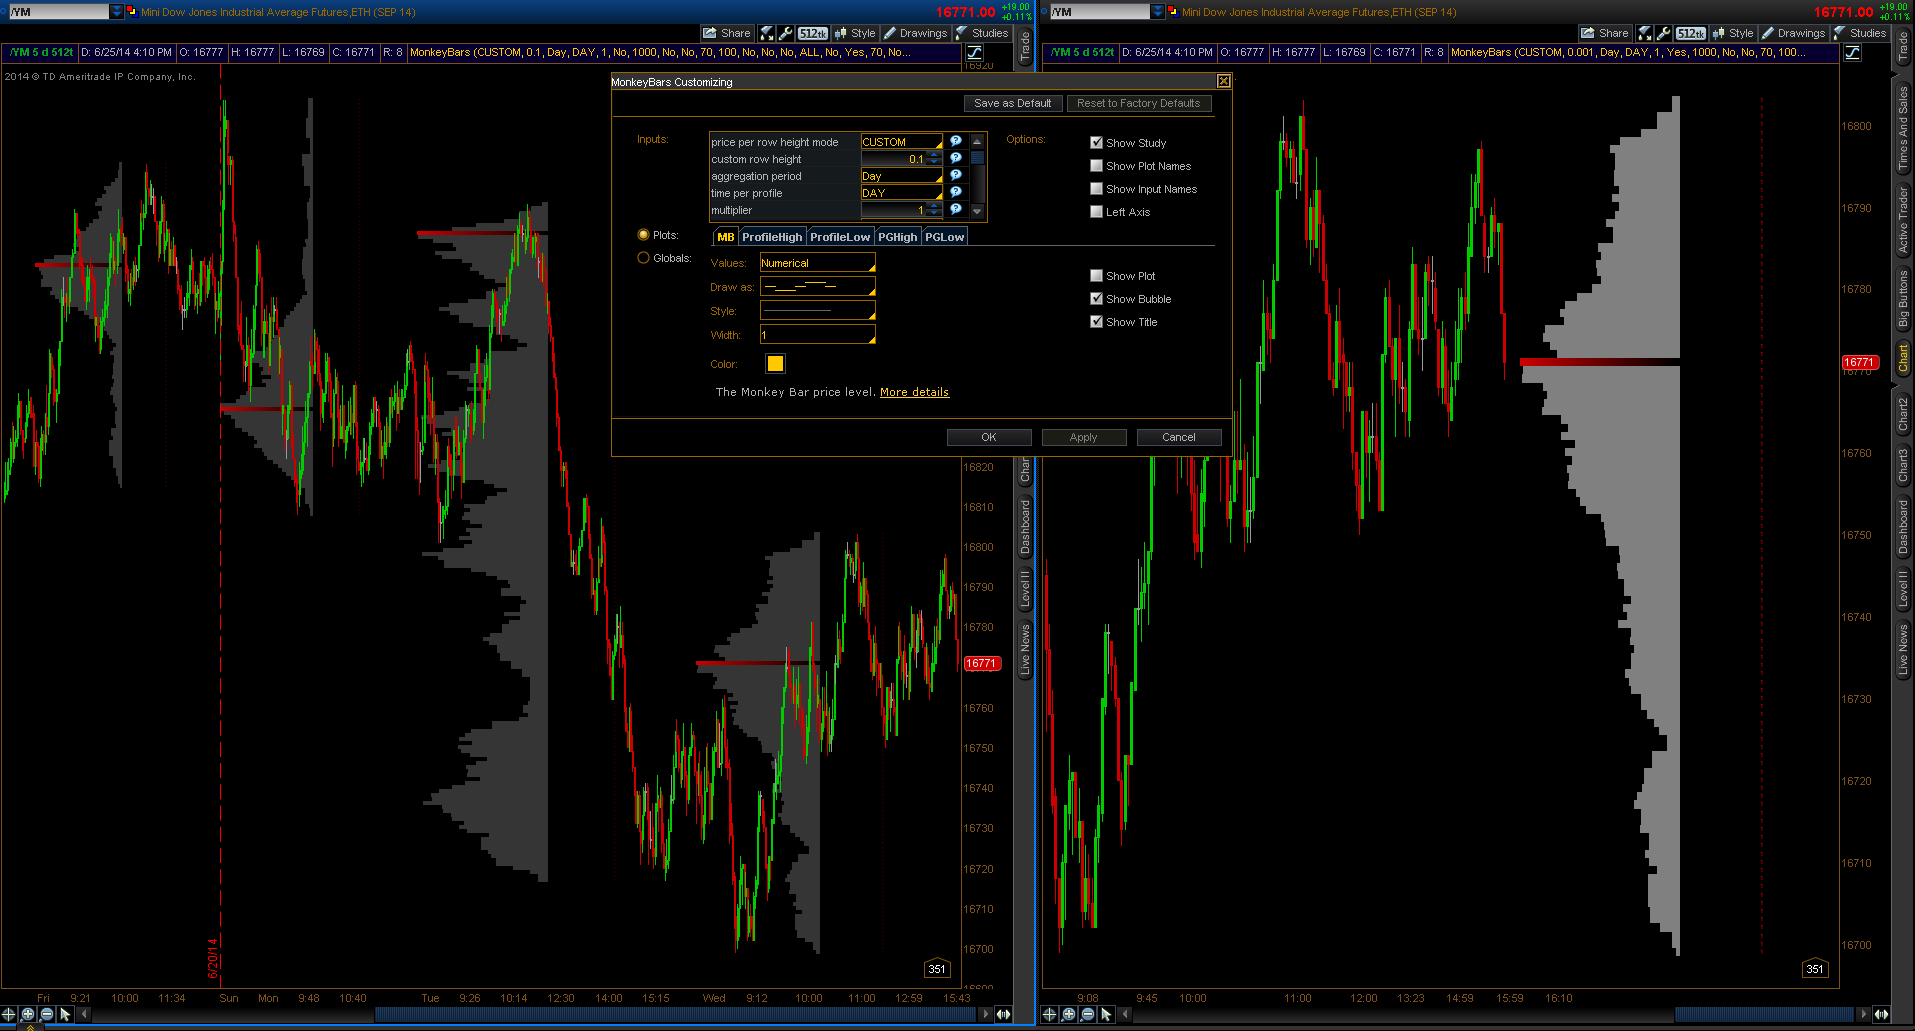Click the right chart scale curve icon

[x=1852, y=52]
